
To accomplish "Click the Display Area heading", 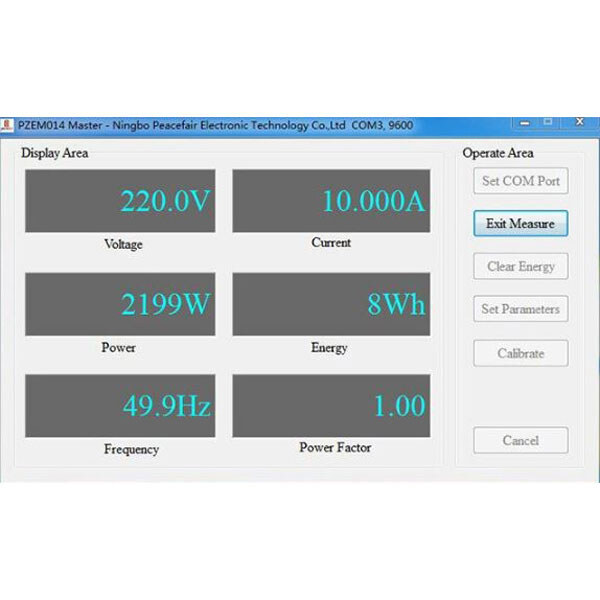I will point(55,153).
